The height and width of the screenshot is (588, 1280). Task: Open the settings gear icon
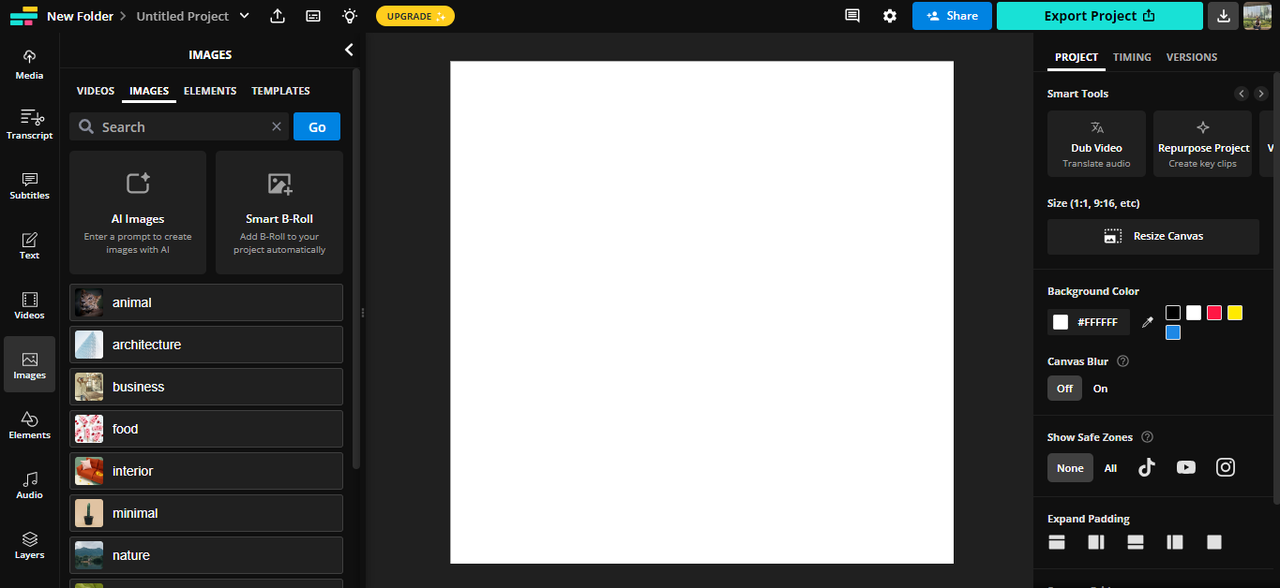pos(890,16)
